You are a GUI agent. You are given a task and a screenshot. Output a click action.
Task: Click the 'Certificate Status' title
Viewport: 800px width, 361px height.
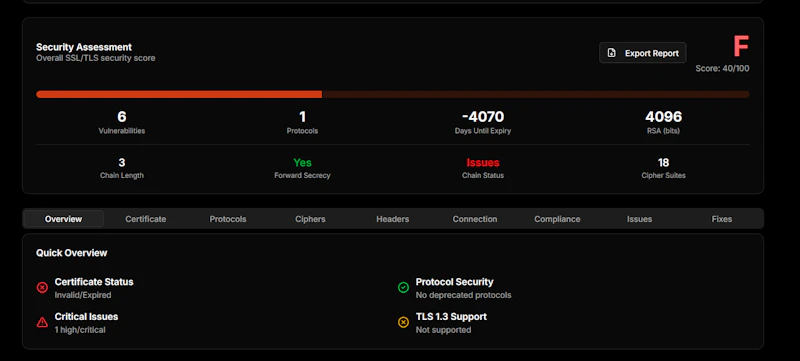pos(94,282)
